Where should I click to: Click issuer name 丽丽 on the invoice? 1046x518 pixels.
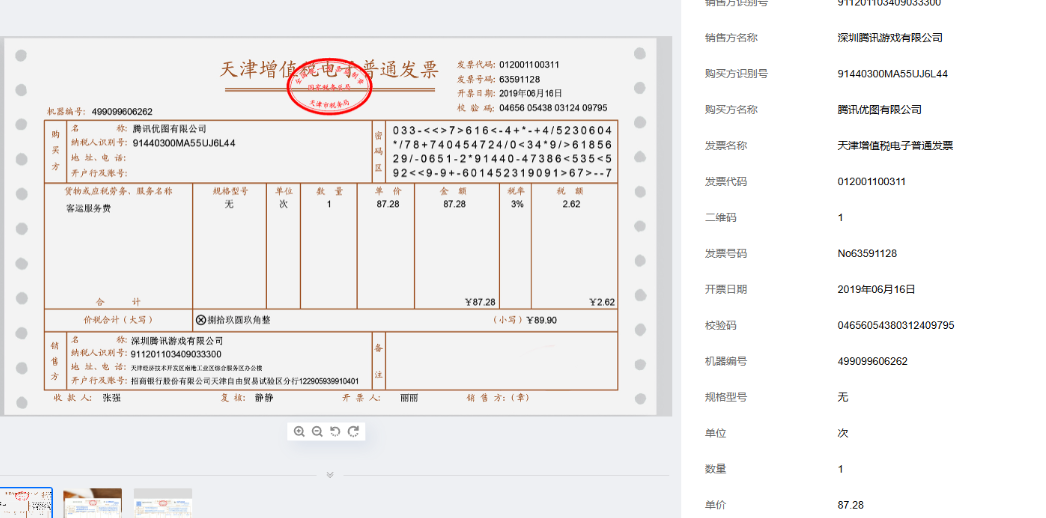pyautogui.click(x=409, y=398)
